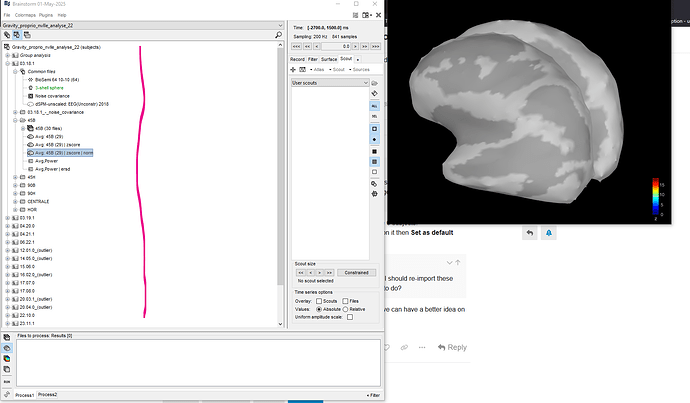The height and width of the screenshot is (403, 690).
Task: Open the Colormaps menu
Action: pos(25,15)
